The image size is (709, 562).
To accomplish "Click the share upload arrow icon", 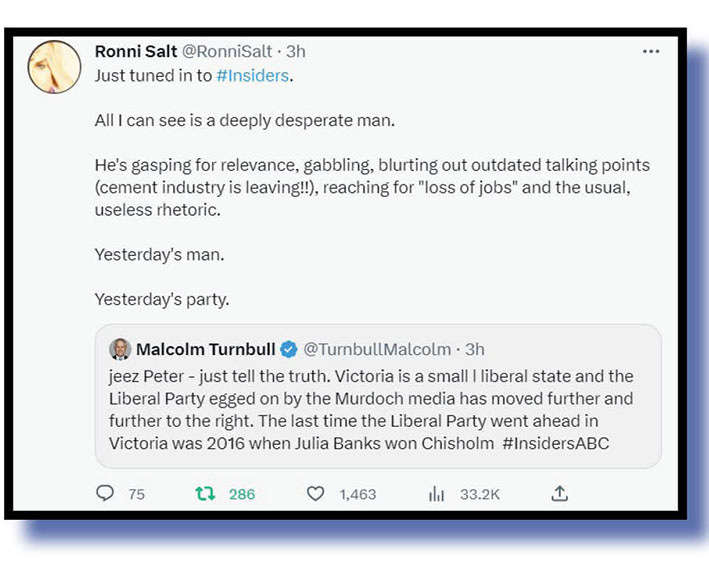I will (560, 493).
